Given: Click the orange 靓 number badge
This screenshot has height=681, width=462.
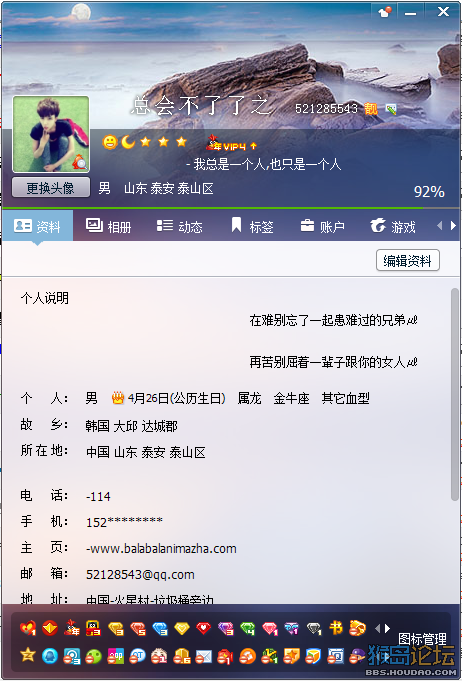Looking at the screenshot, I should coord(371,108).
